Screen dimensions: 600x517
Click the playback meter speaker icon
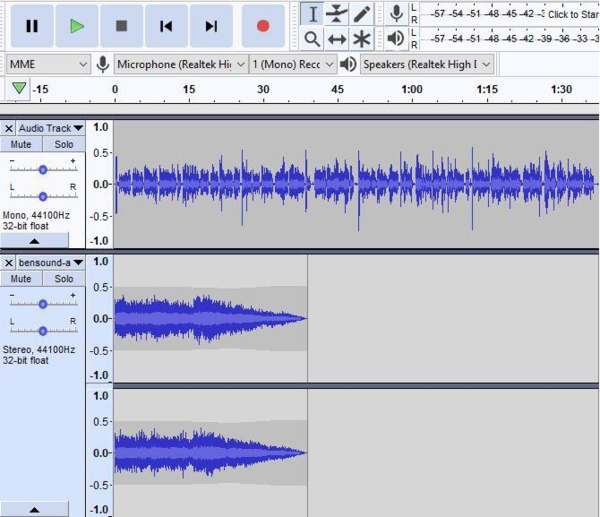(x=396, y=38)
